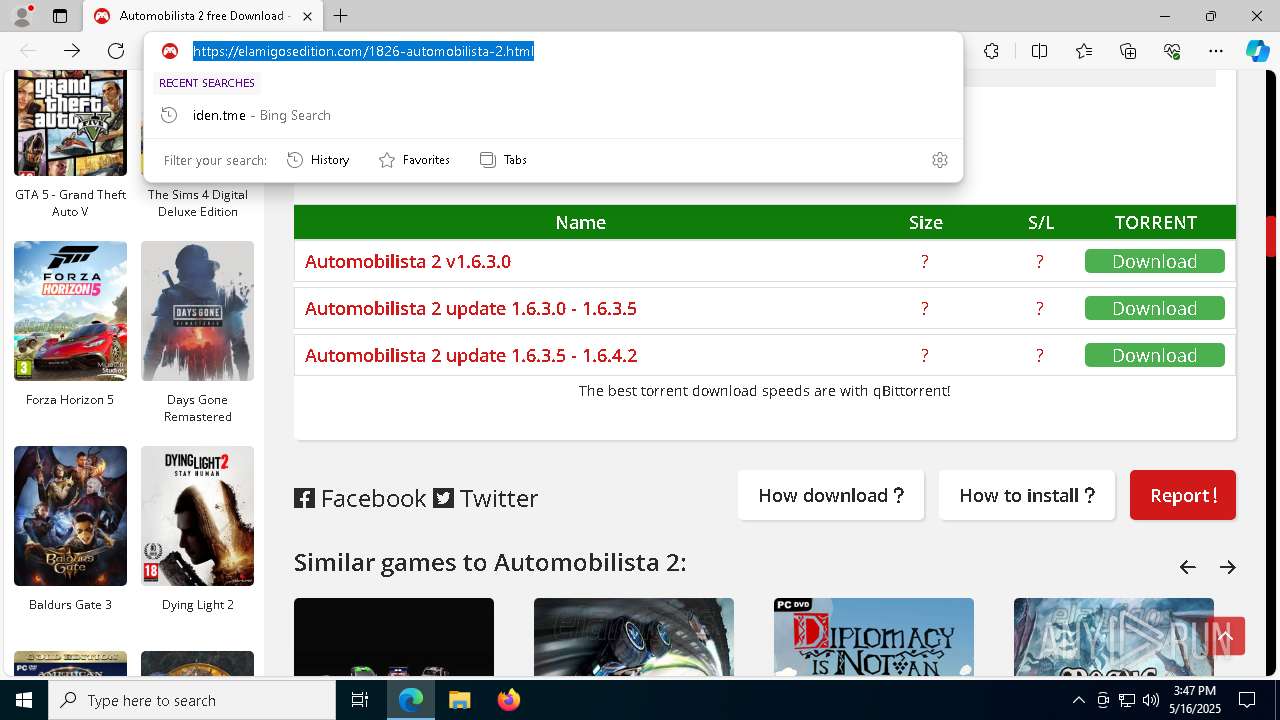This screenshot has height=720, width=1280.
Task: Open the Browser essentials icon
Action: click(1172, 51)
